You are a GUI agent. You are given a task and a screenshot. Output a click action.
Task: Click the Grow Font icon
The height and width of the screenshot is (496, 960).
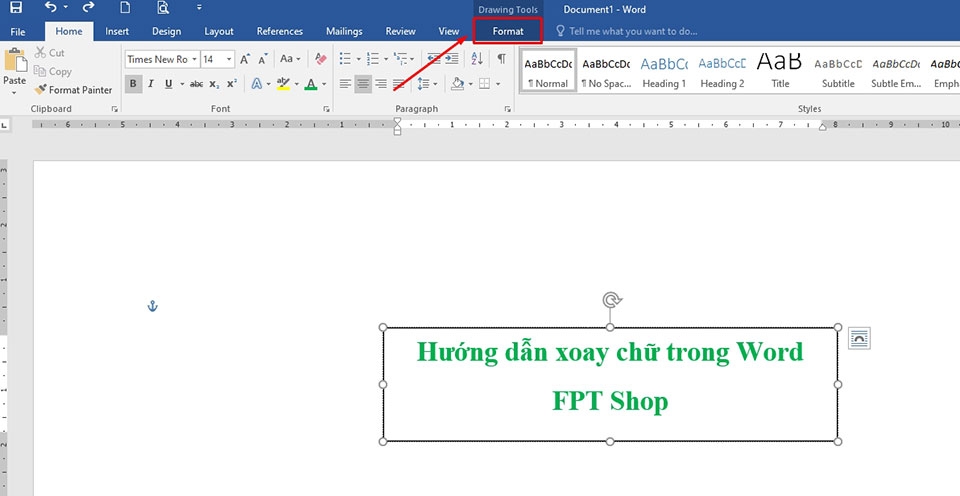pos(245,59)
